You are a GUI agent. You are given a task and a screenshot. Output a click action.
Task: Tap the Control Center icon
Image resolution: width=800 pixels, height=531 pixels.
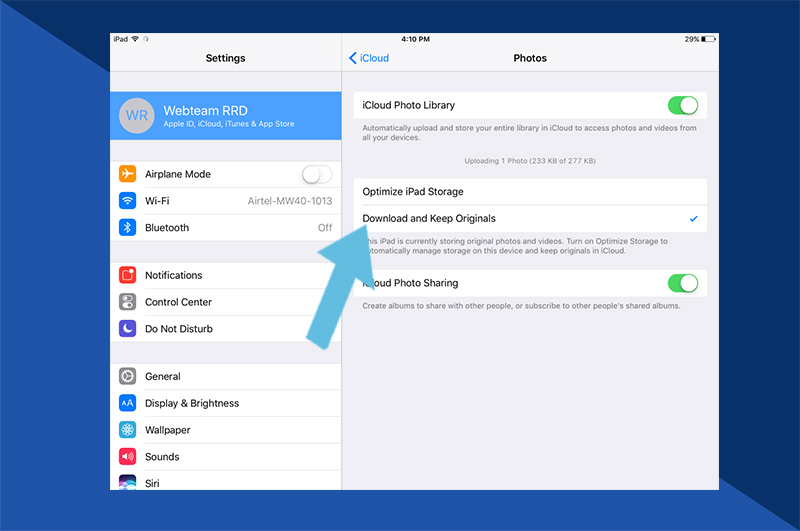tap(128, 302)
